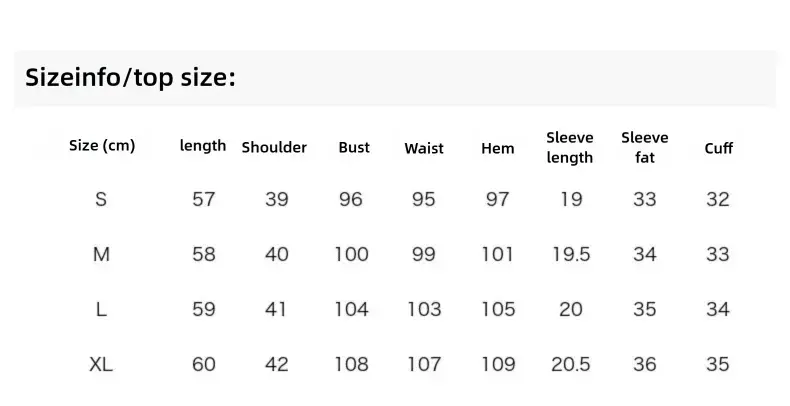This screenshot has height=406, width=790.
Task: Select the Waist column header
Action: click(x=424, y=148)
